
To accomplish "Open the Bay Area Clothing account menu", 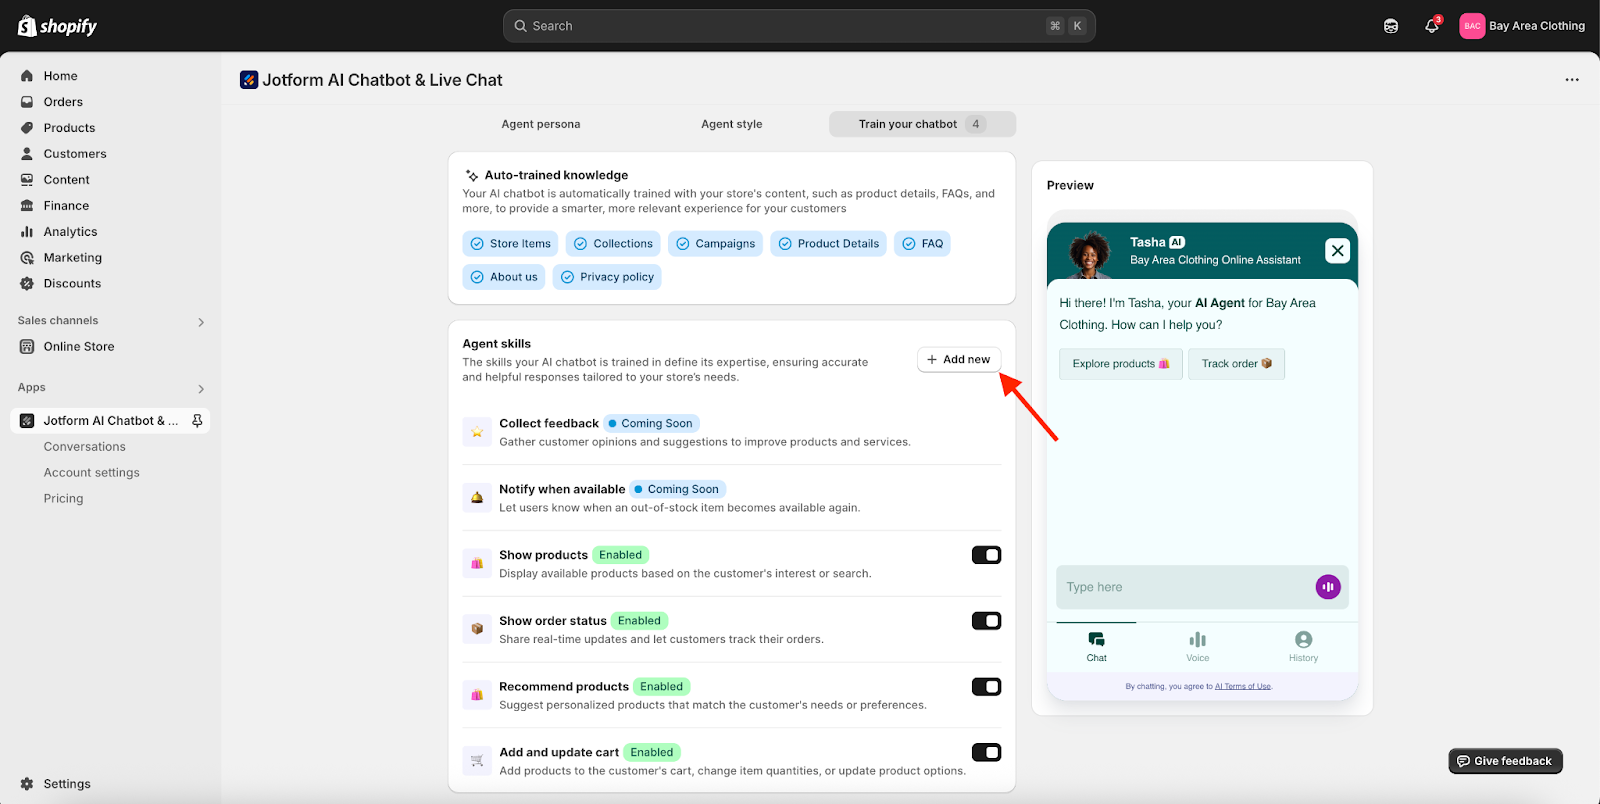I will tap(1522, 26).
